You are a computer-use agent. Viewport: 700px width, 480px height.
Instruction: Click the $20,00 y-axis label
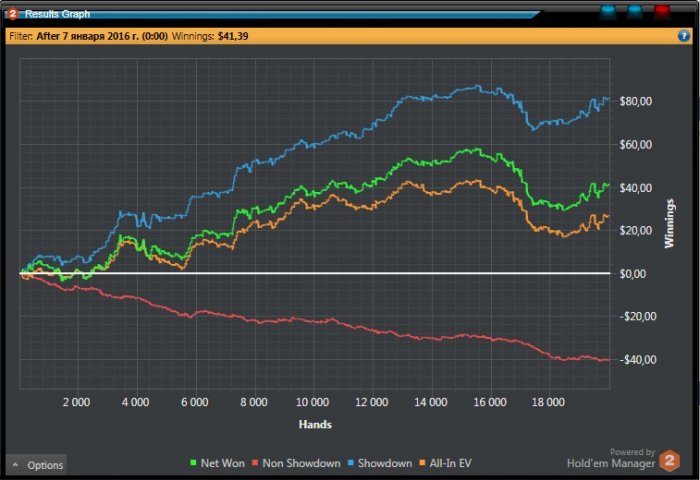point(635,231)
